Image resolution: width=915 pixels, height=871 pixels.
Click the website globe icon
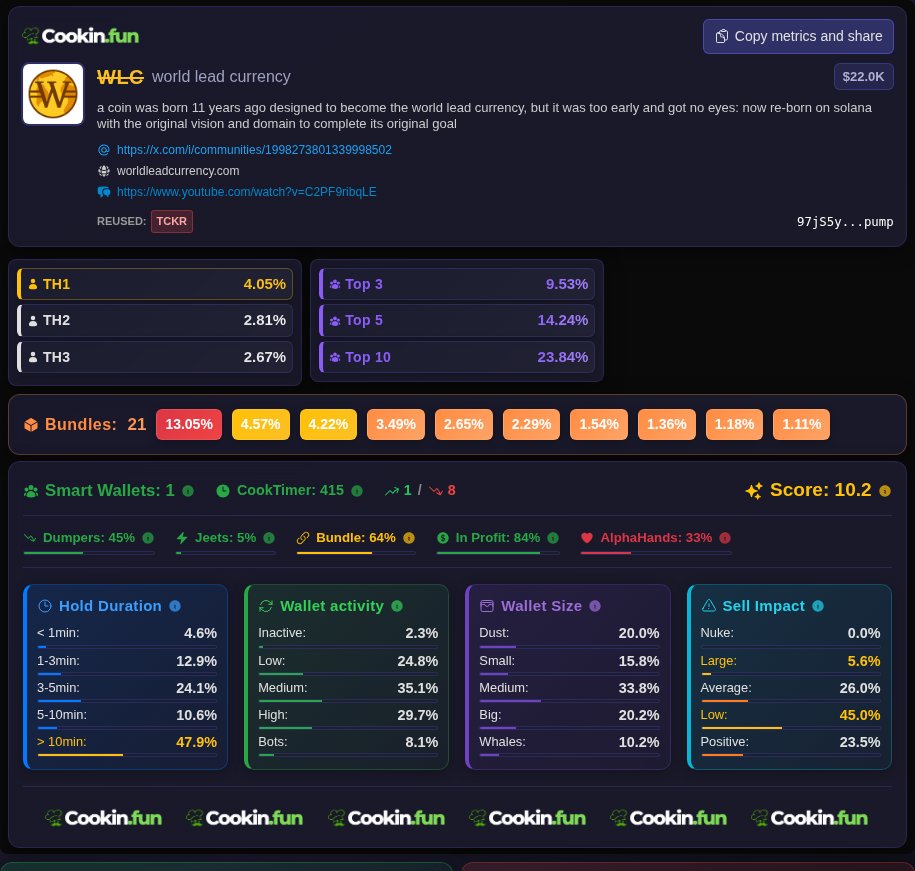coord(104,171)
